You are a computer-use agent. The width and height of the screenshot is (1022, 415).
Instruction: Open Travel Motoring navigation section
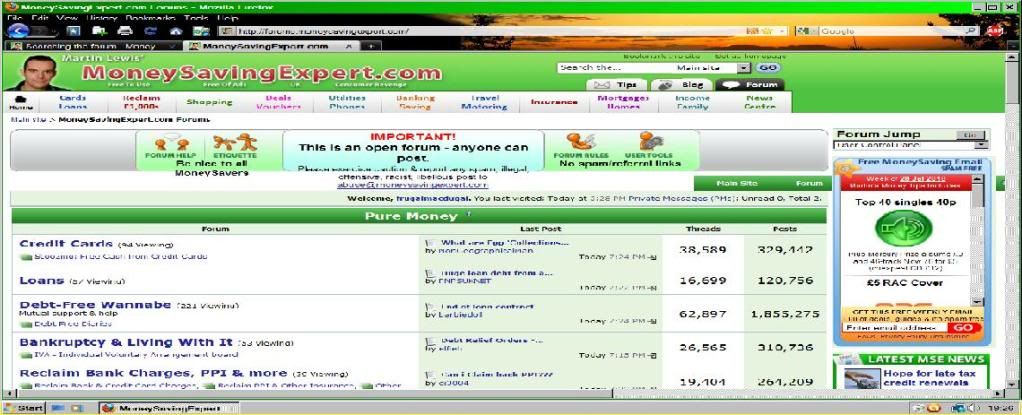tap(484, 102)
